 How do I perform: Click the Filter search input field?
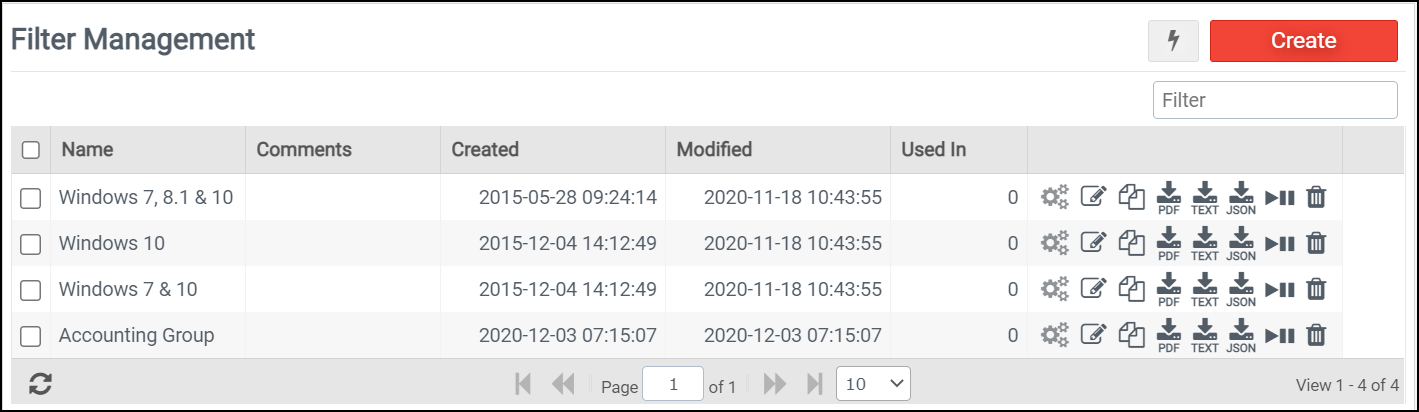click(1275, 100)
